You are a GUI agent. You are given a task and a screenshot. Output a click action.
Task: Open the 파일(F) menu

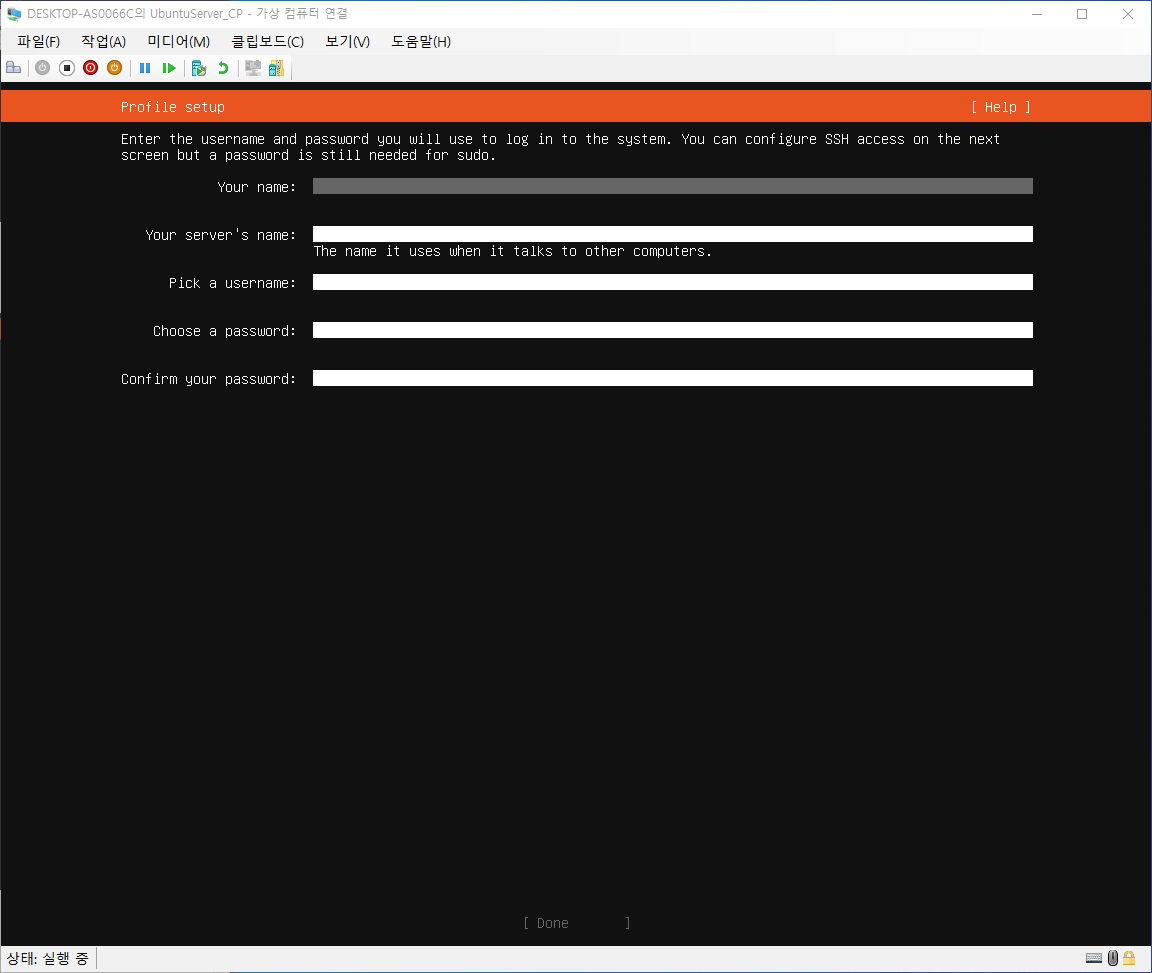(38, 42)
